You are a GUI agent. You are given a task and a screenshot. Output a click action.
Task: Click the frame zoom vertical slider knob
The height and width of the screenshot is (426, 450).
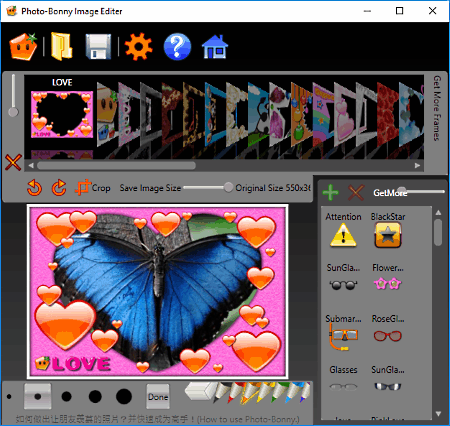point(13,112)
